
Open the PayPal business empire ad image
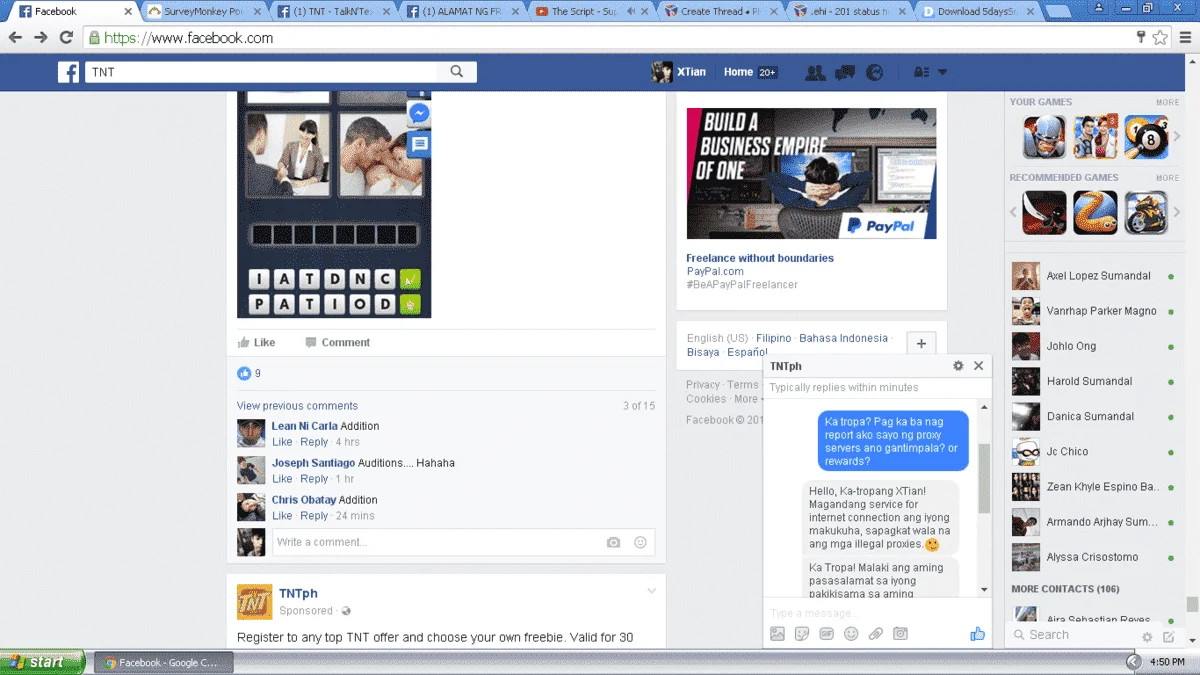(x=811, y=173)
